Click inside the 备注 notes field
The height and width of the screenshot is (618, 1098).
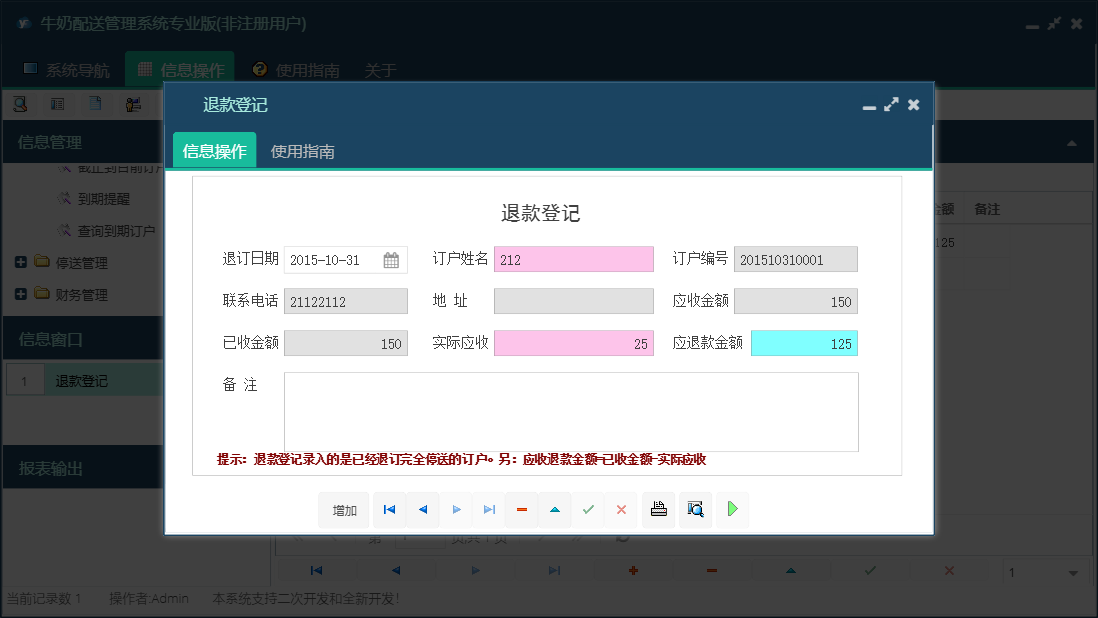570,410
